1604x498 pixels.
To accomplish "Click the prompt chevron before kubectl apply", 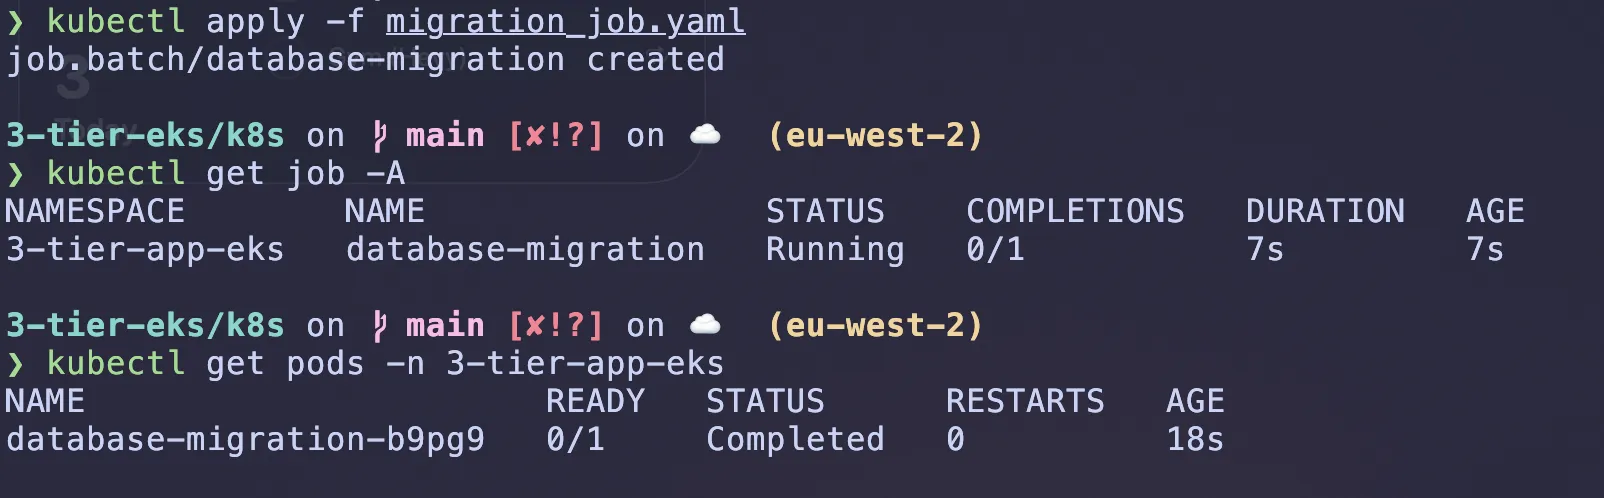I will pyautogui.click(x=15, y=21).
